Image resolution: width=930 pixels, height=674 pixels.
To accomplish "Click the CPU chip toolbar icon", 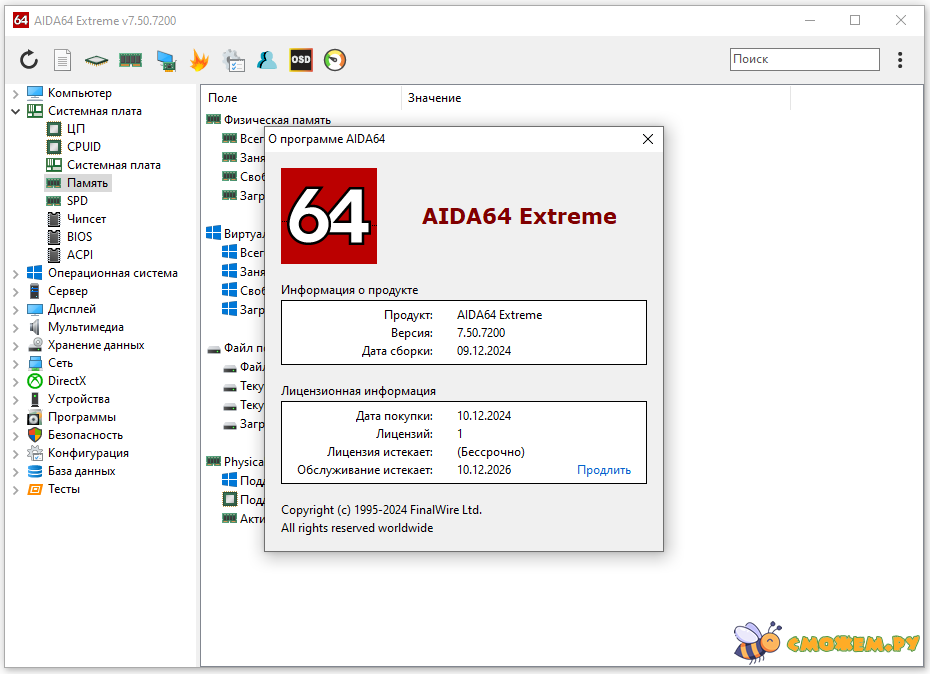I will [96, 60].
